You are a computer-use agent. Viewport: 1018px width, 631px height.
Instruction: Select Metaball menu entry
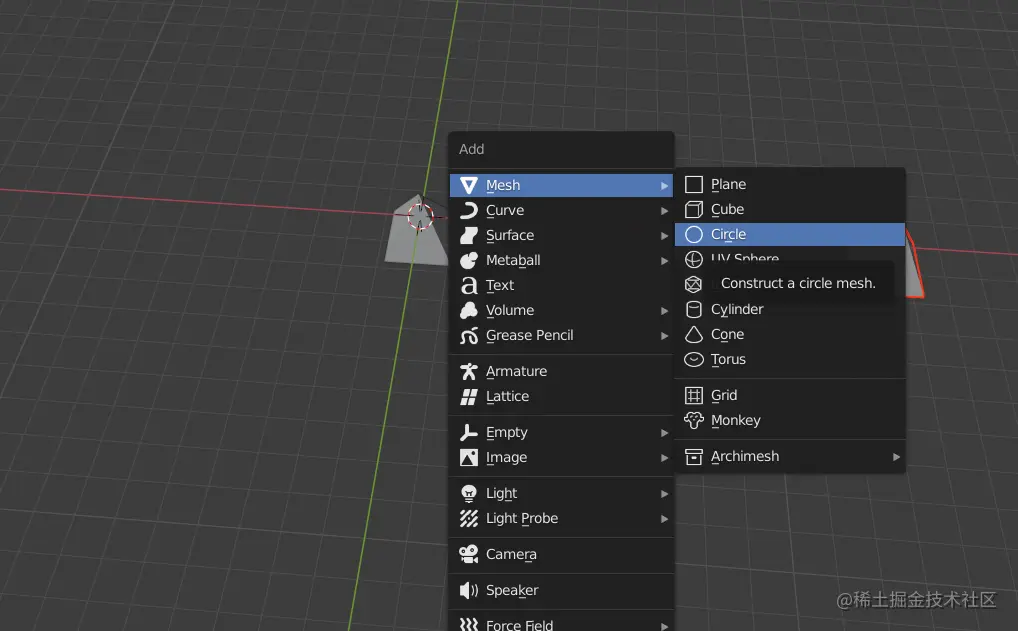[561, 260]
